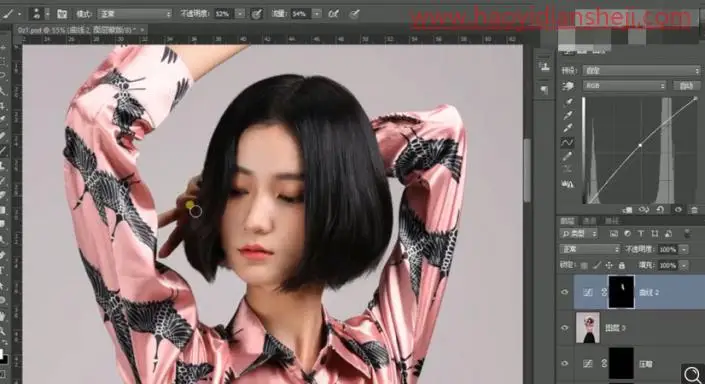Open the RGB channel dropdown
This screenshot has width=705, height=384.
(x=624, y=85)
